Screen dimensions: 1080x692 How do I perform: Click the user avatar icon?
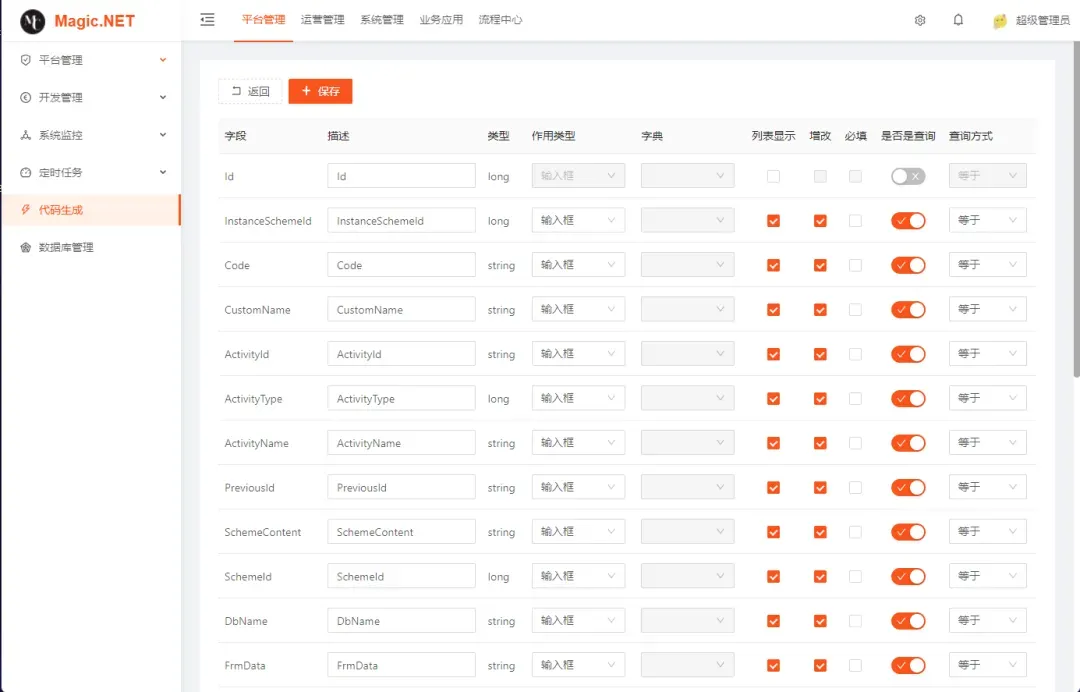point(1000,21)
